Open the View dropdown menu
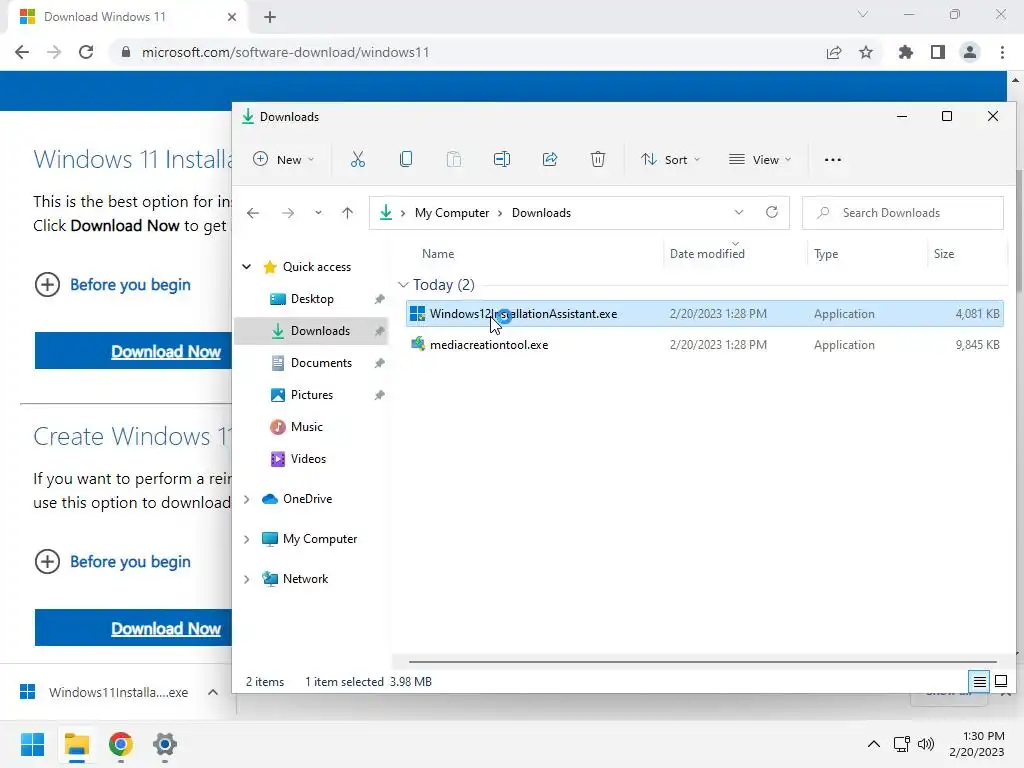 760,159
